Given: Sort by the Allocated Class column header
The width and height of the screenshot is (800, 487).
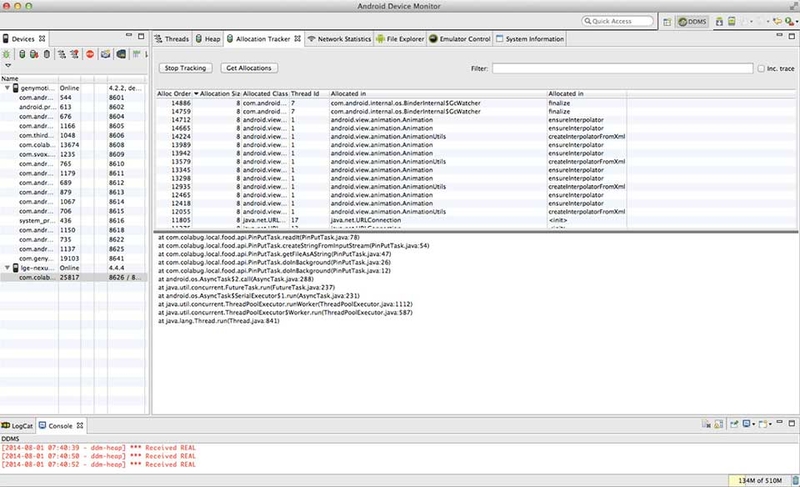Looking at the screenshot, I should point(265,94).
